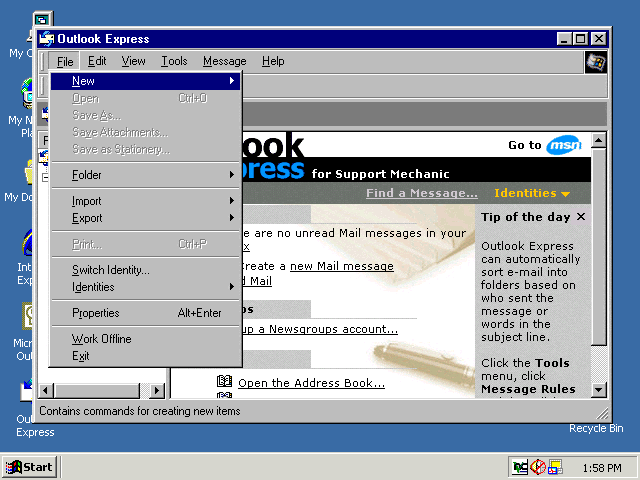This screenshot has height=480, width=640.
Task: Close the Tip of the day pane
Action: (x=581, y=217)
